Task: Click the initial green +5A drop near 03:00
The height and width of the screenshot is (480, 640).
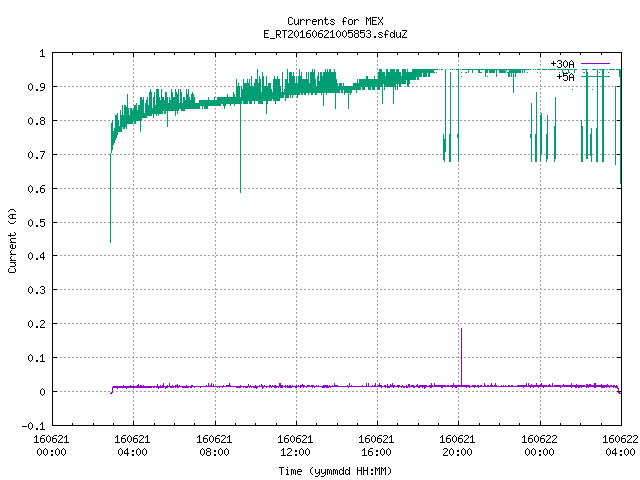Action: click(110, 198)
